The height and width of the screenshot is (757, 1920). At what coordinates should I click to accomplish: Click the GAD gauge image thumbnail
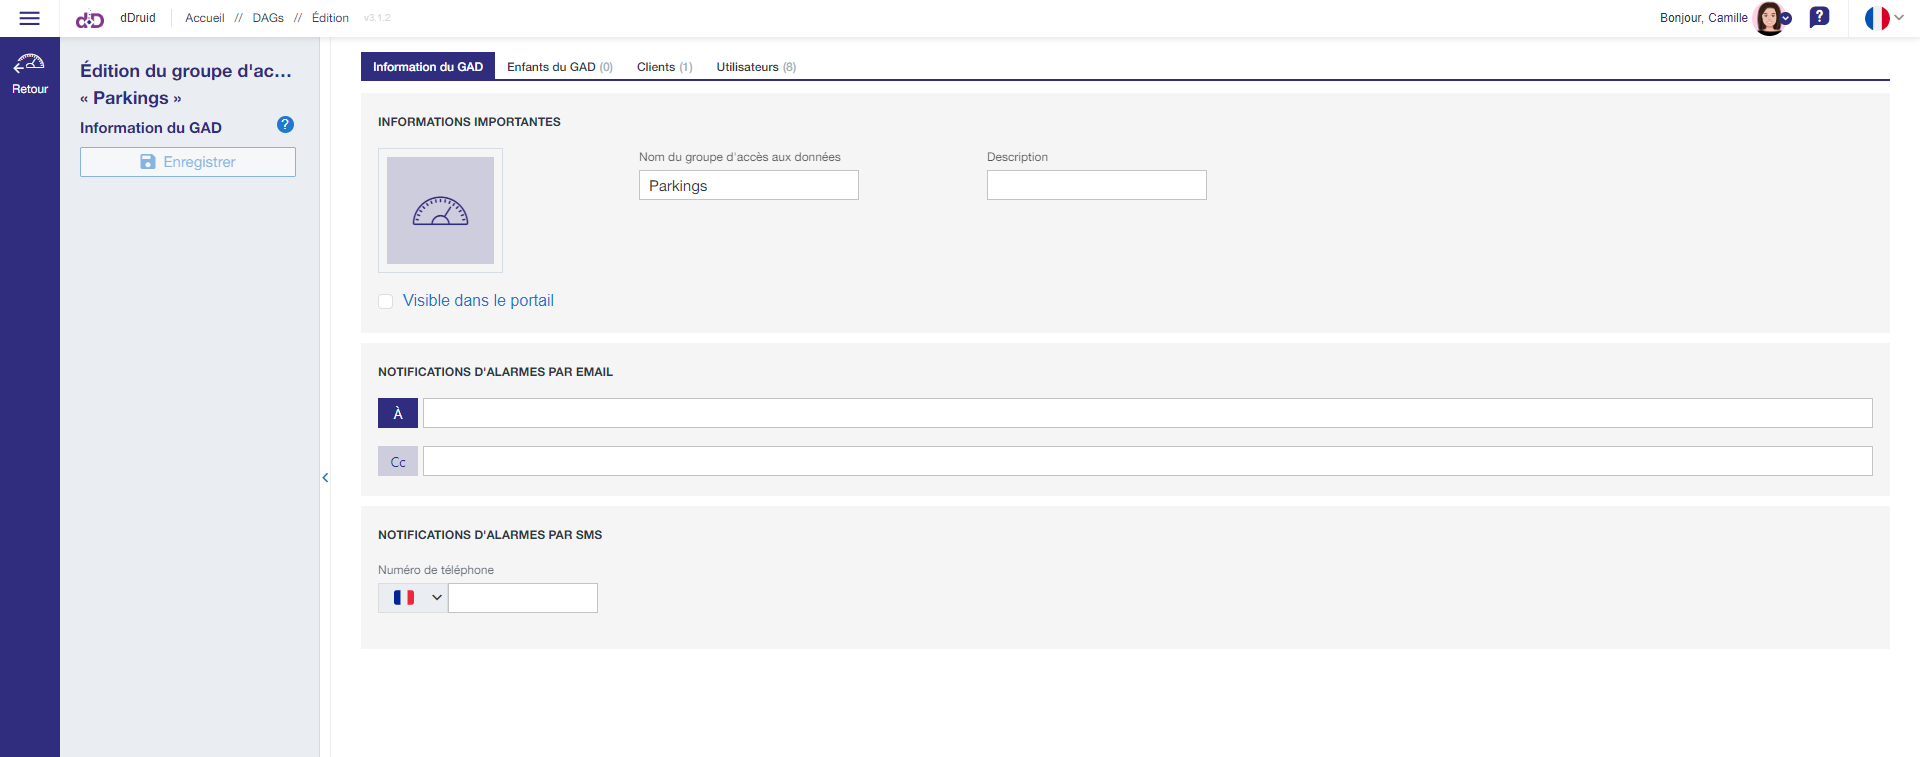pyautogui.click(x=440, y=210)
